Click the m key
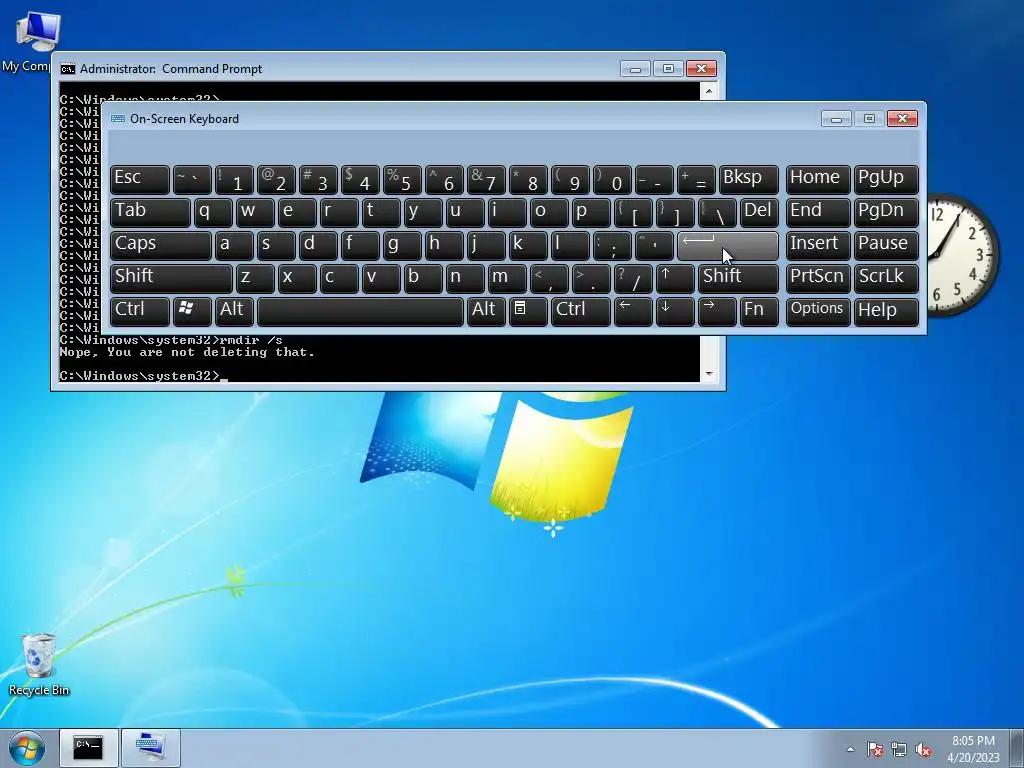This screenshot has height=768, width=1024. 507,278
